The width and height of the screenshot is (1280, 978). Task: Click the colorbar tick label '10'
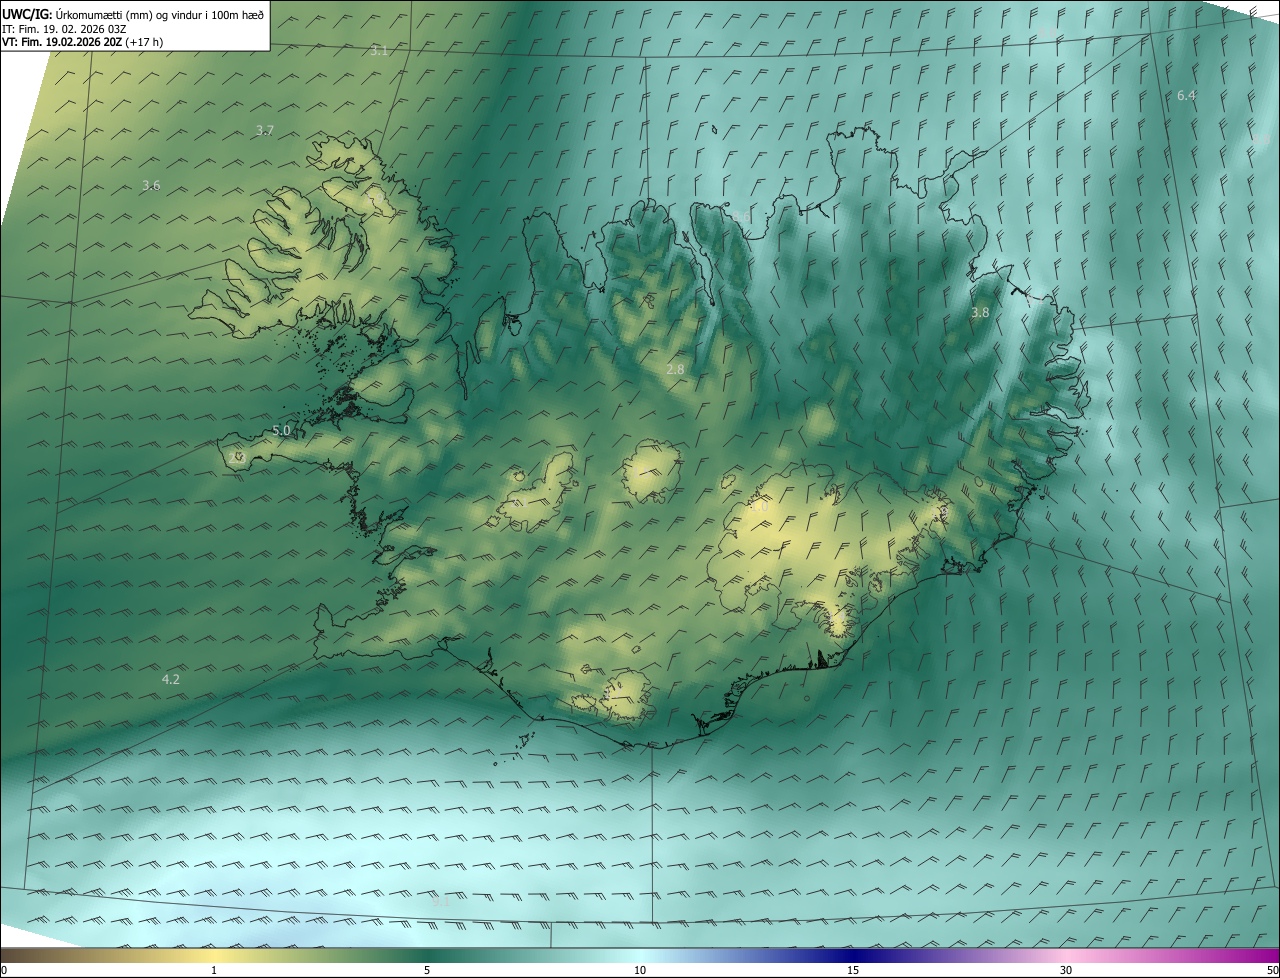point(640,970)
